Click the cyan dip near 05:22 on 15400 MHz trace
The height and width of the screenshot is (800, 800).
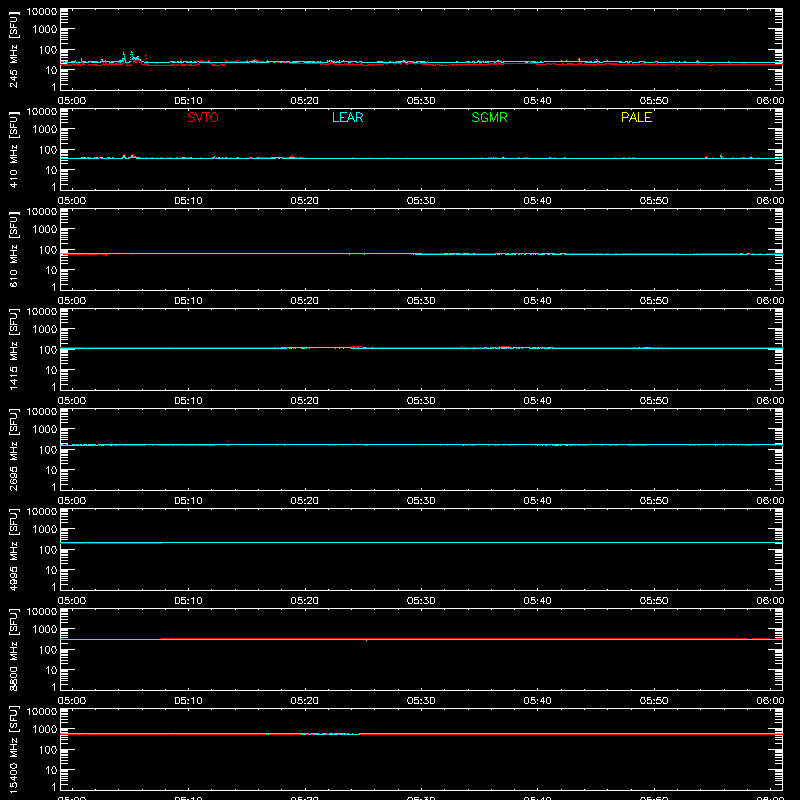[331, 734]
